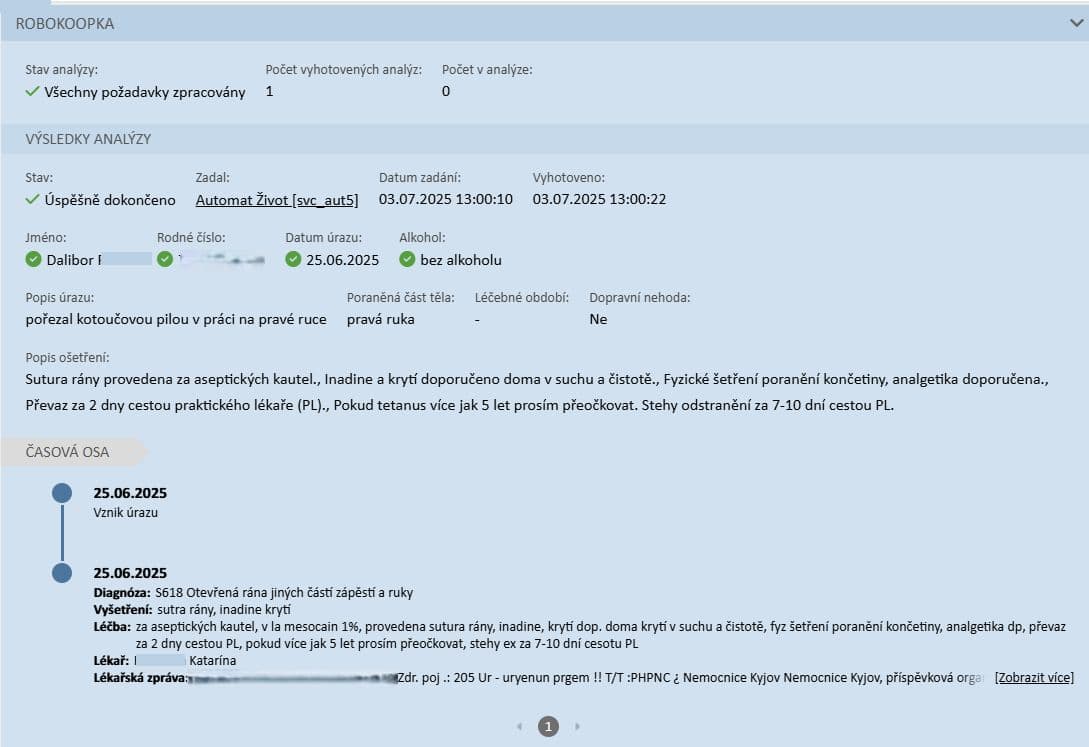Select the green check under 'Rodné číslo'
Viewport: 1089px width, 747px height.
(x=165, y=260)
